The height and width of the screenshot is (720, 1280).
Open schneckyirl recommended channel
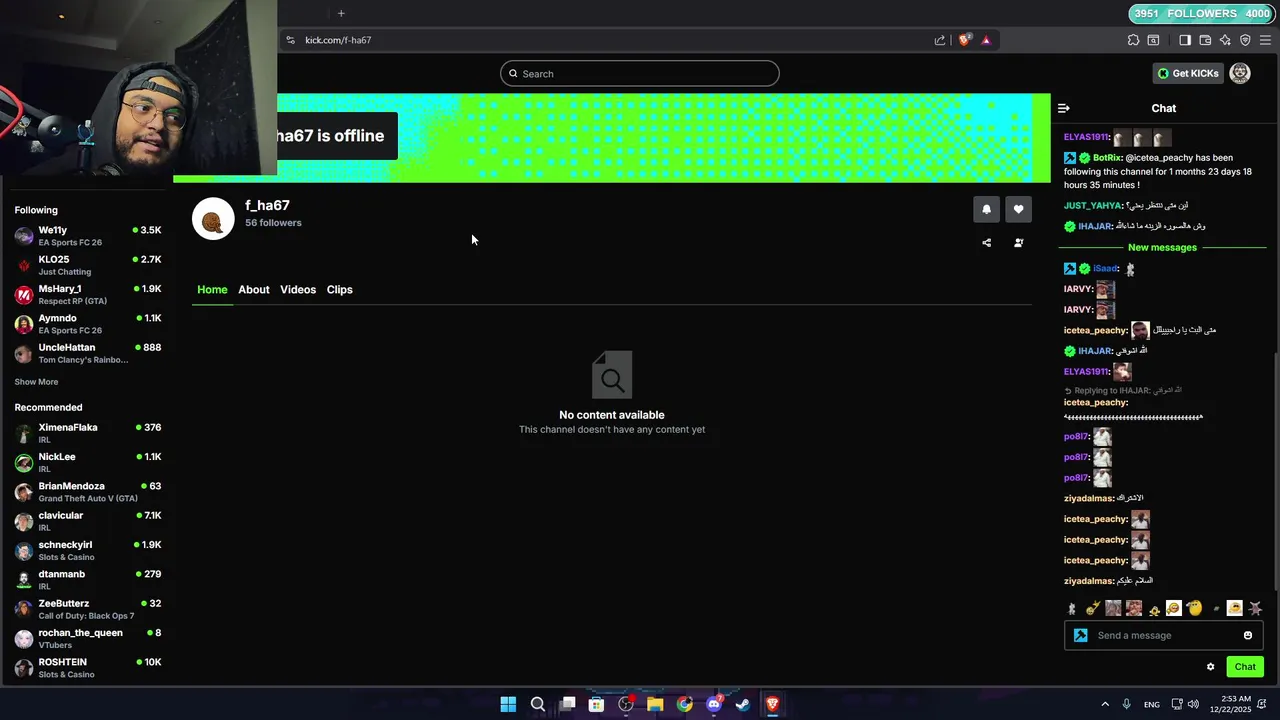point(88,550)
